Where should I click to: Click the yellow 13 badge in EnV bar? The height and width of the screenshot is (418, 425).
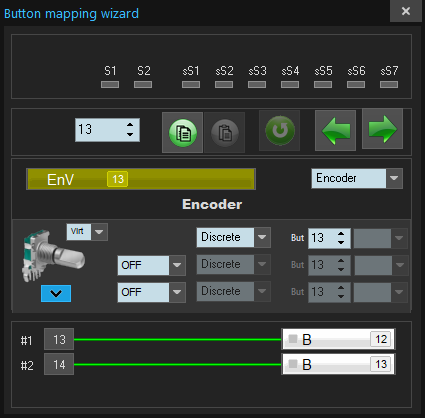click(x=118, y=179)
